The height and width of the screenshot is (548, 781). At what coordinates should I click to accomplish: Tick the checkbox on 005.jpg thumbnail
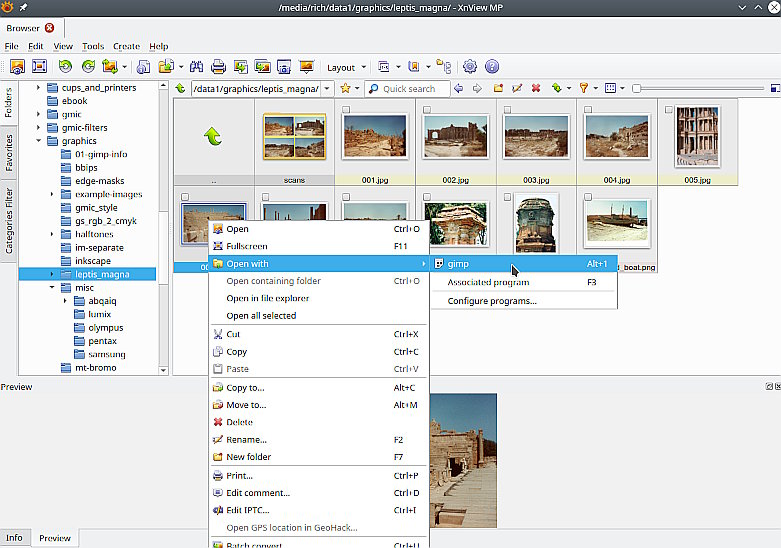pyautogui.click(x=669, y=110)
